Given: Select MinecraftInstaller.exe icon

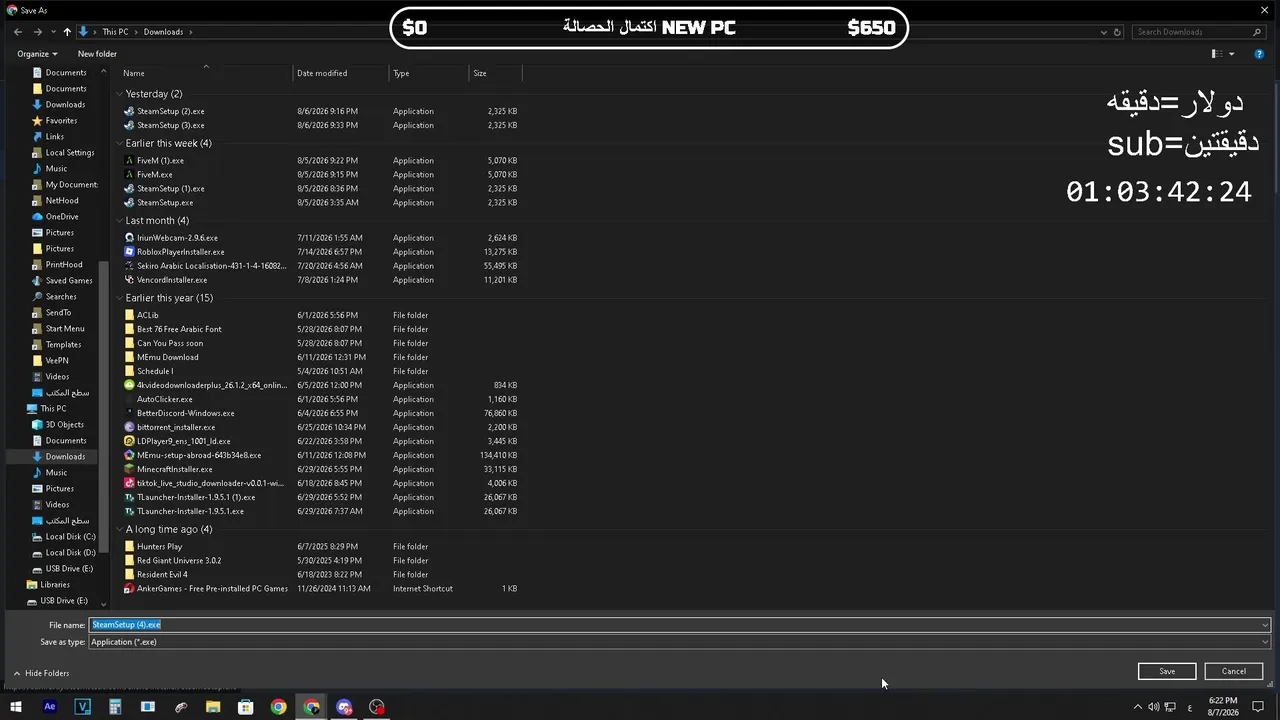Looking at the screenshot, I should 129,469.
